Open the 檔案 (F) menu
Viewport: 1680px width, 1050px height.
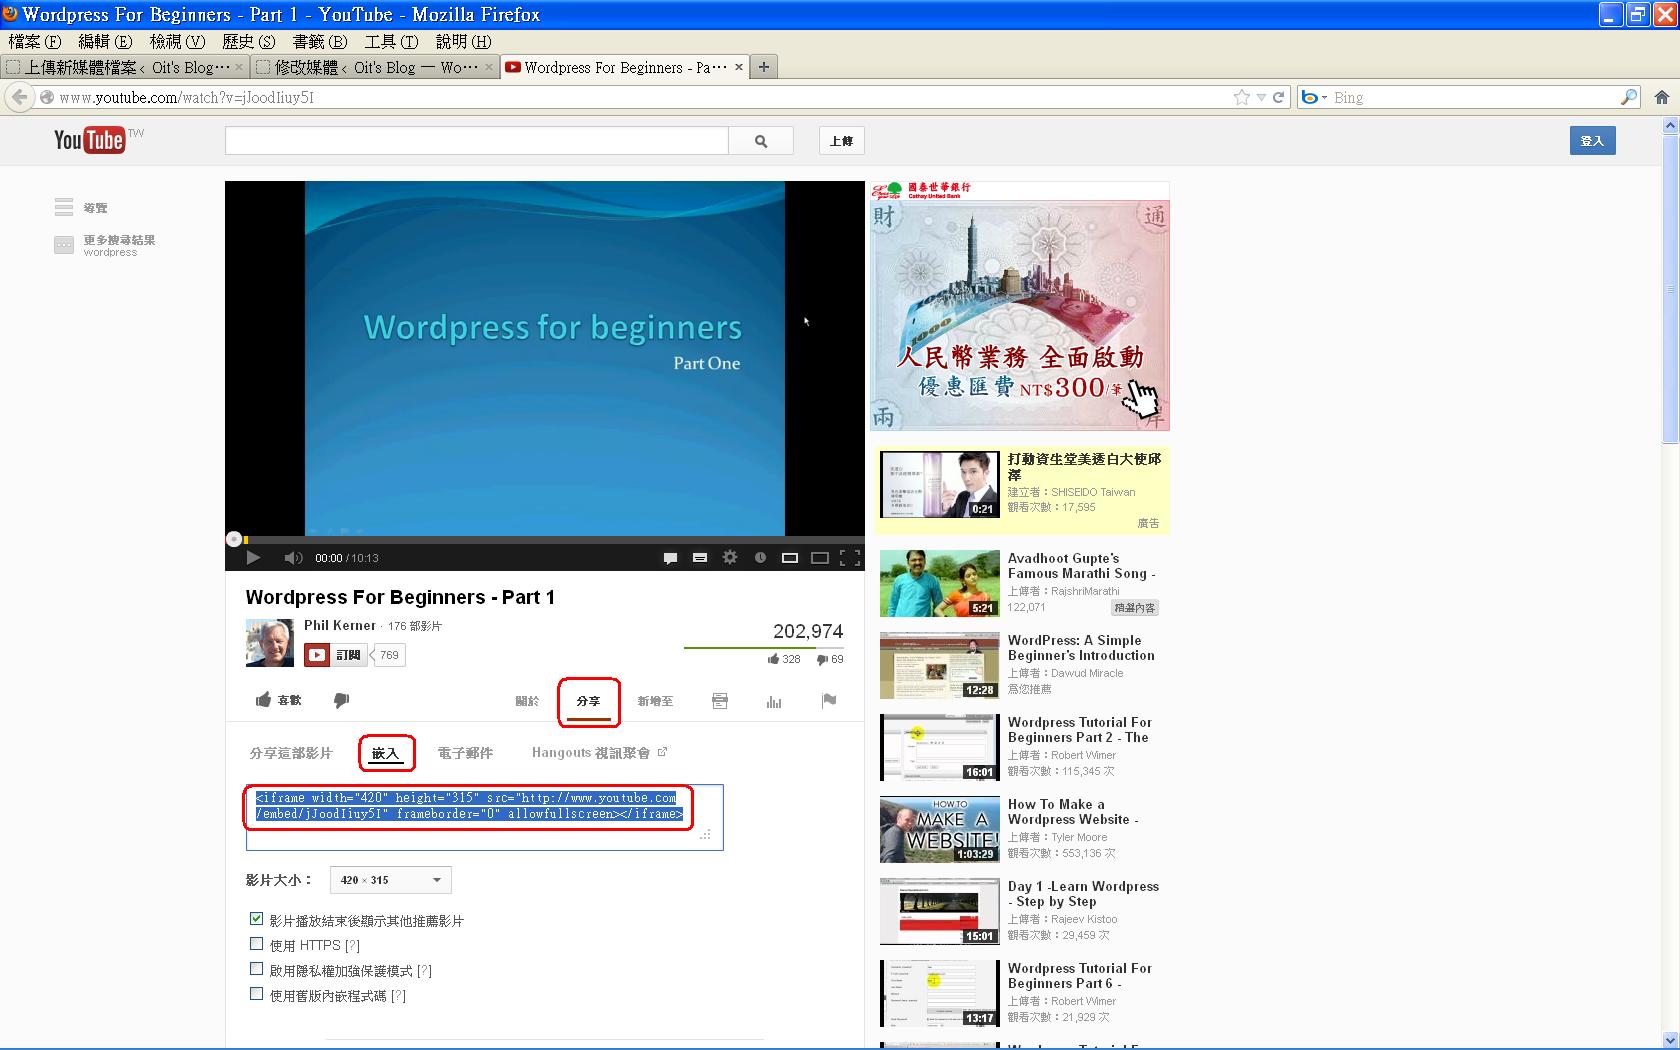point(35,41)
